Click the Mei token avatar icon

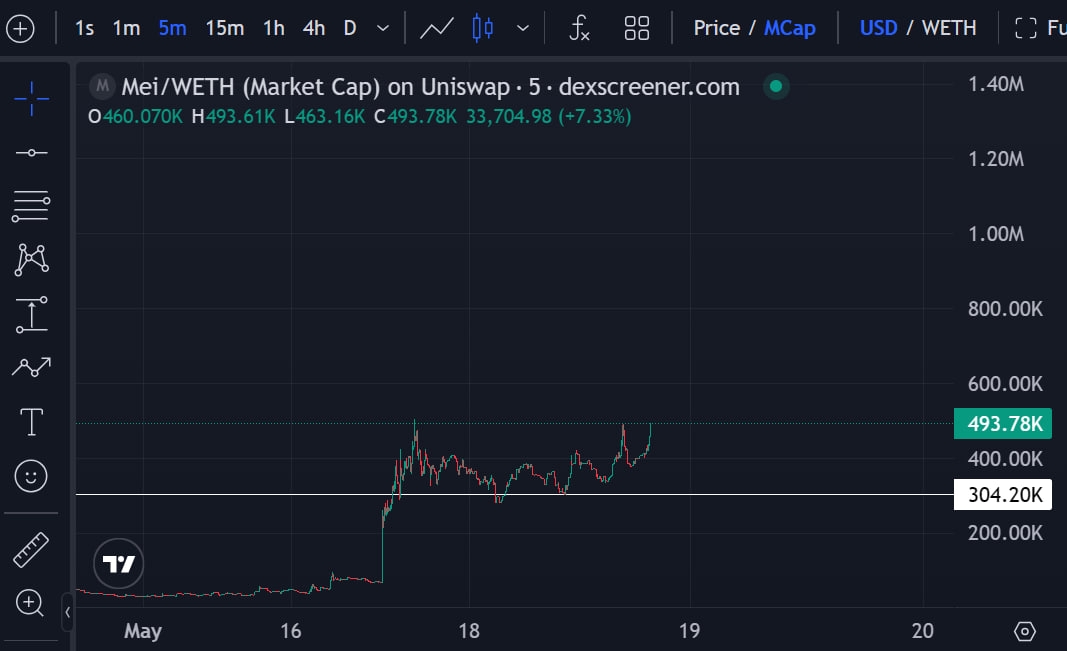(x=102, y=86)
